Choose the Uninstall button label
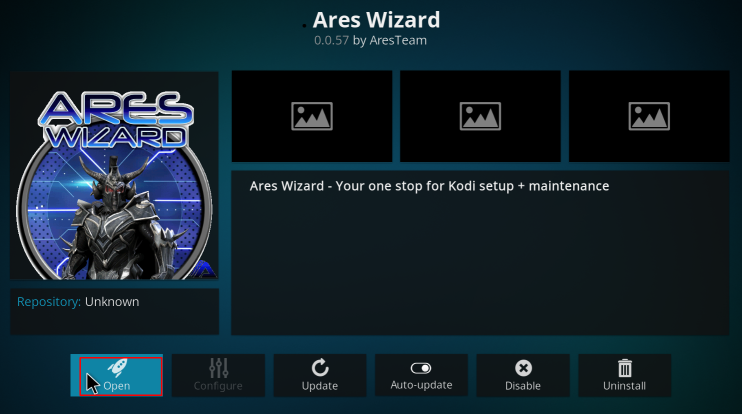Viewport: 742px width, 414px height. 624,386
